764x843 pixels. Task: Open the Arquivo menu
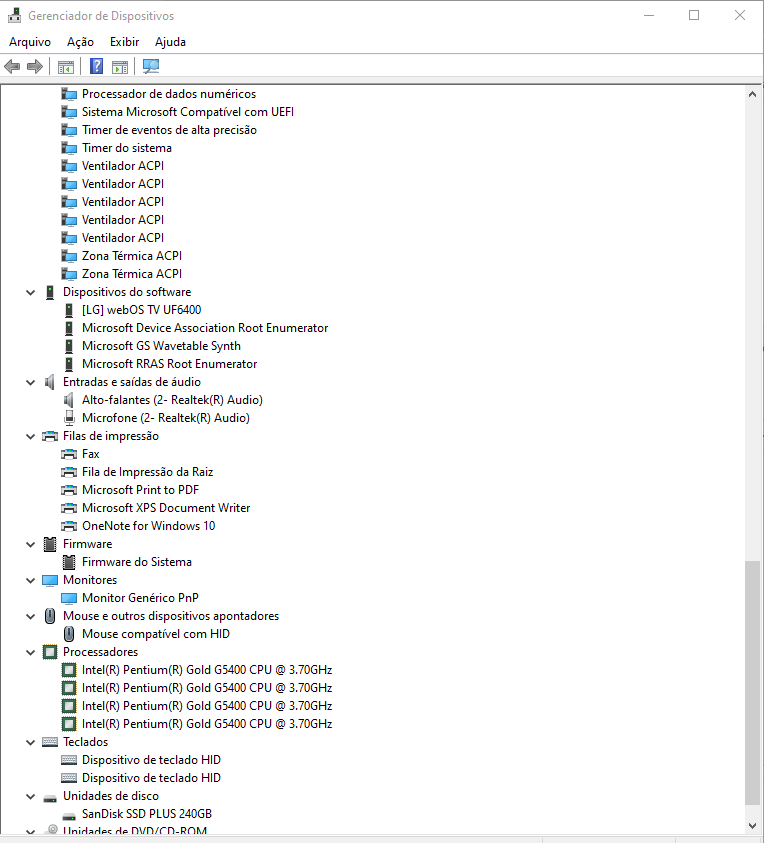[x=30, y=42]
